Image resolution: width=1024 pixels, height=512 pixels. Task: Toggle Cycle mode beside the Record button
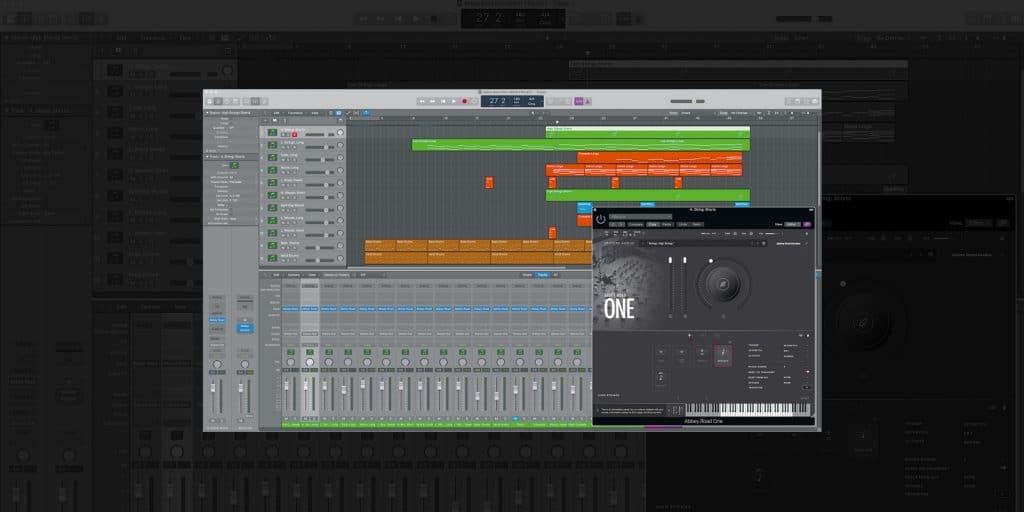[x=475, y=101]
